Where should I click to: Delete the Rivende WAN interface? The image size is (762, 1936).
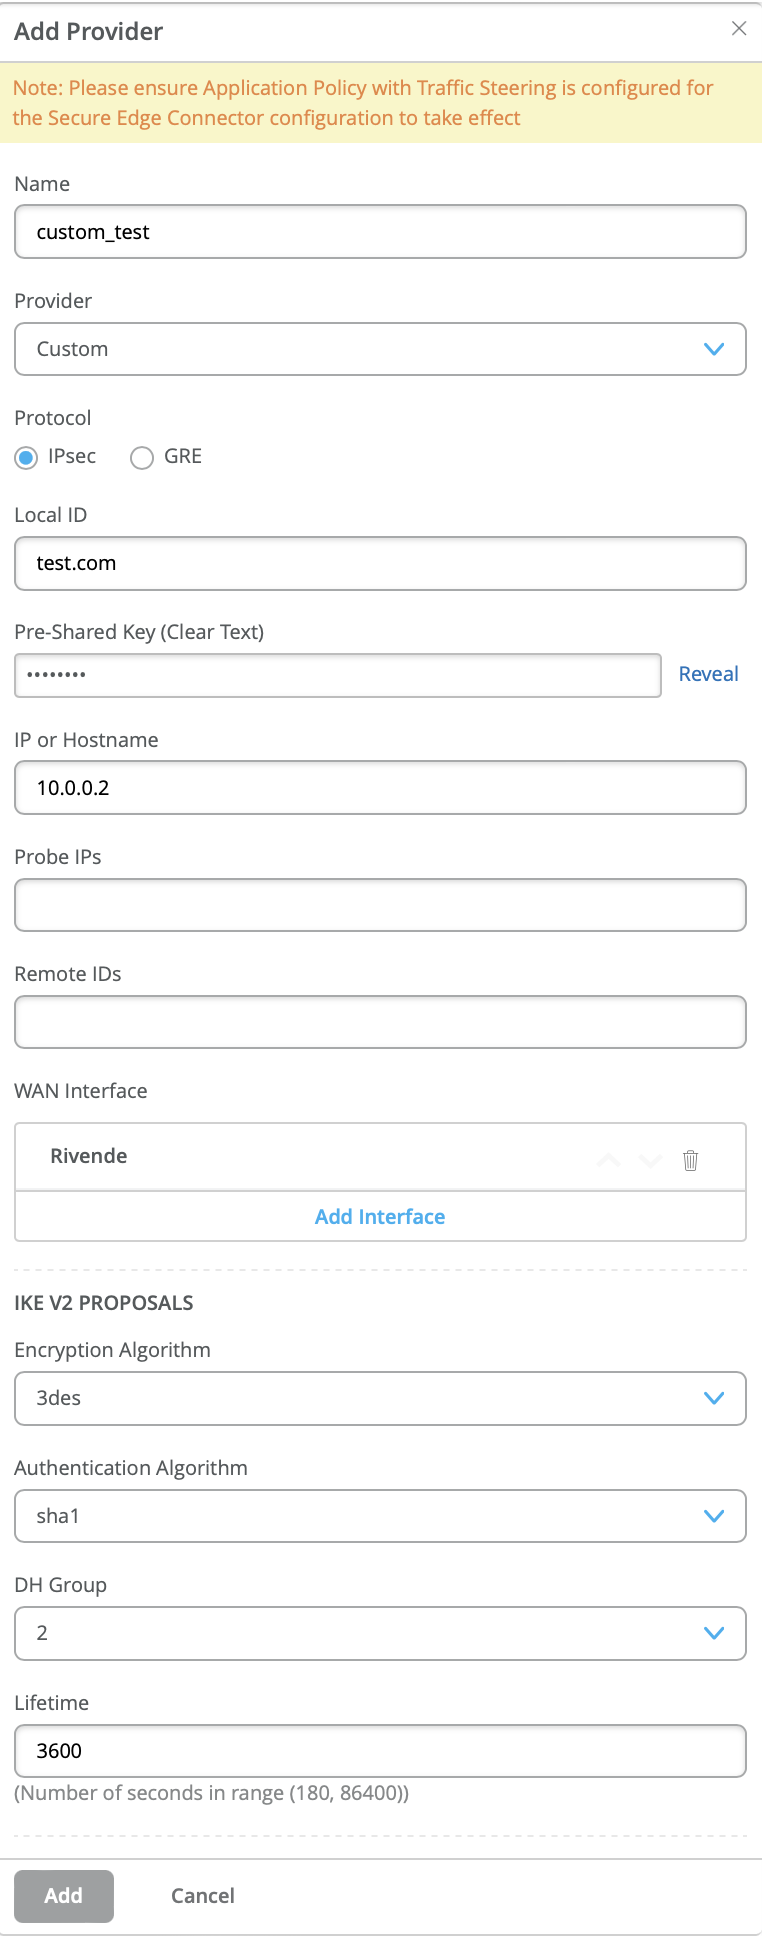point(690,1160)
